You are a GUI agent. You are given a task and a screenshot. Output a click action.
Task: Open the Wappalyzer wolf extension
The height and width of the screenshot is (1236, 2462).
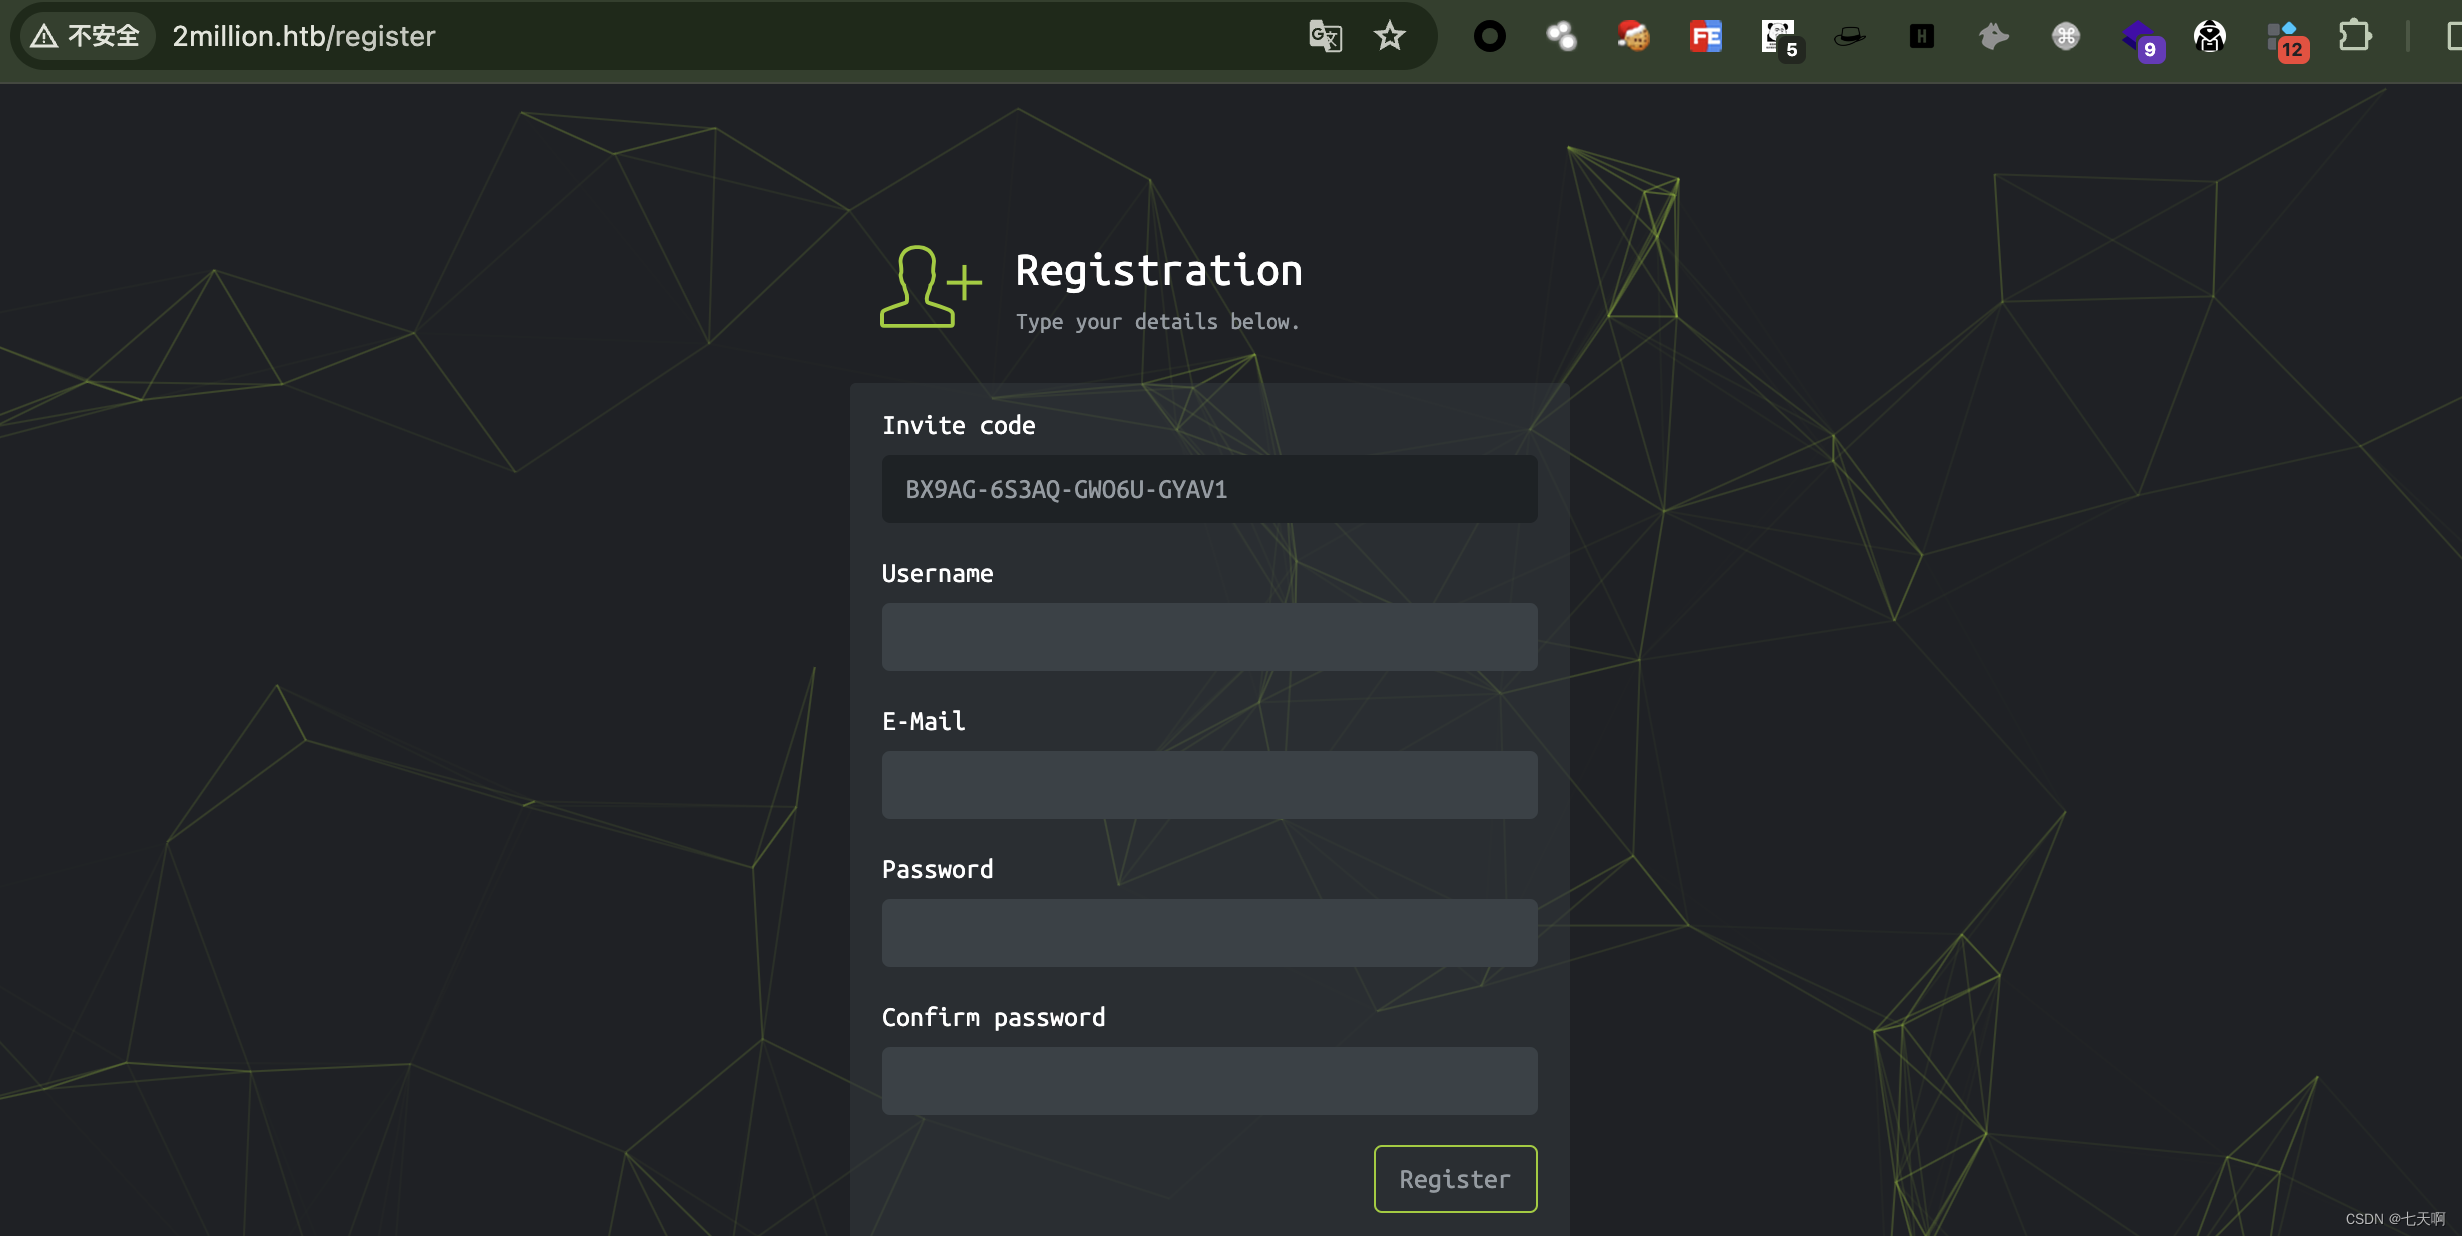pos(1992,36)
